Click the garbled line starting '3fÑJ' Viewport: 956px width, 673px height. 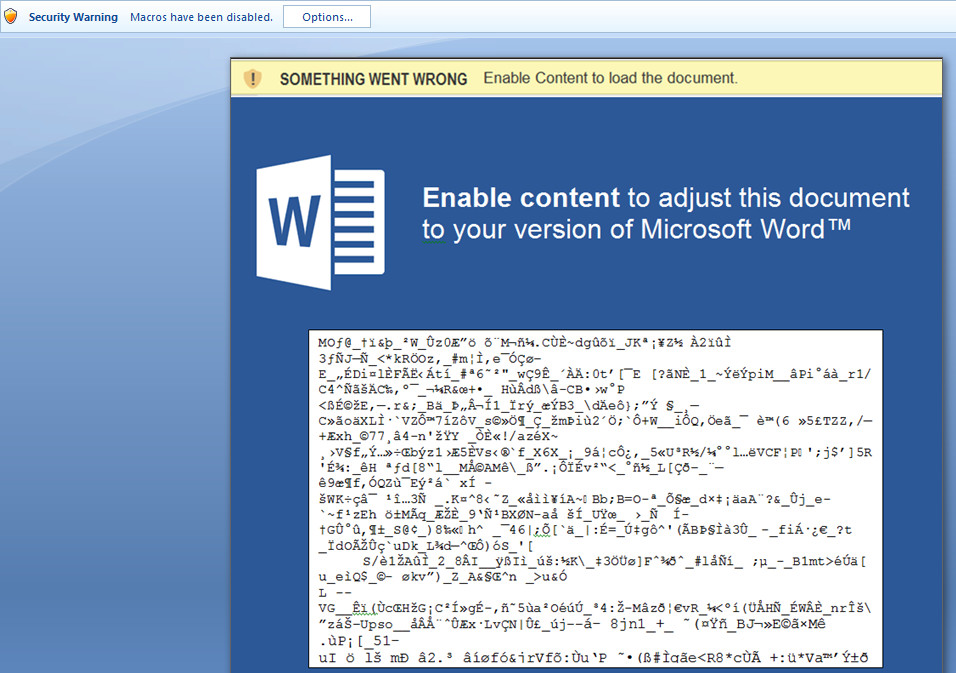pos(430,358)
